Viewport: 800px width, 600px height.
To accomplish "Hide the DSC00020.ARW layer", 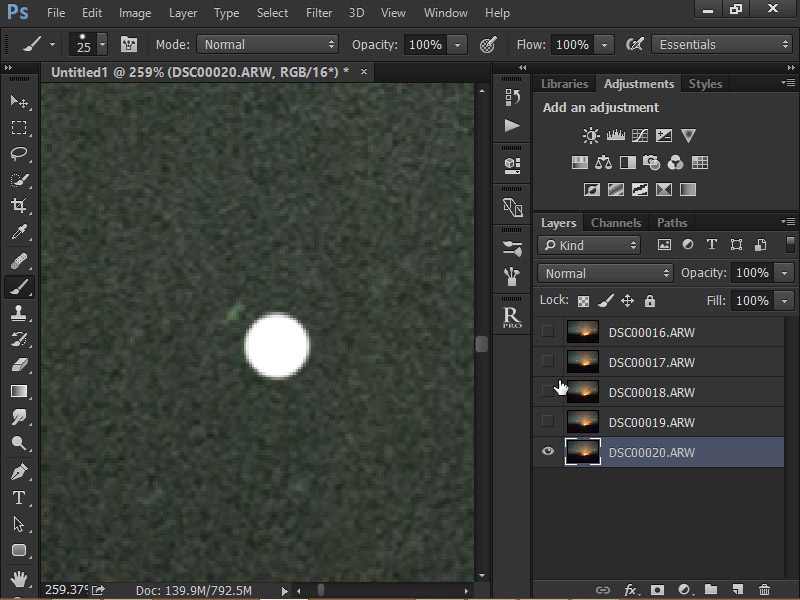I will (x=547, y=452).
